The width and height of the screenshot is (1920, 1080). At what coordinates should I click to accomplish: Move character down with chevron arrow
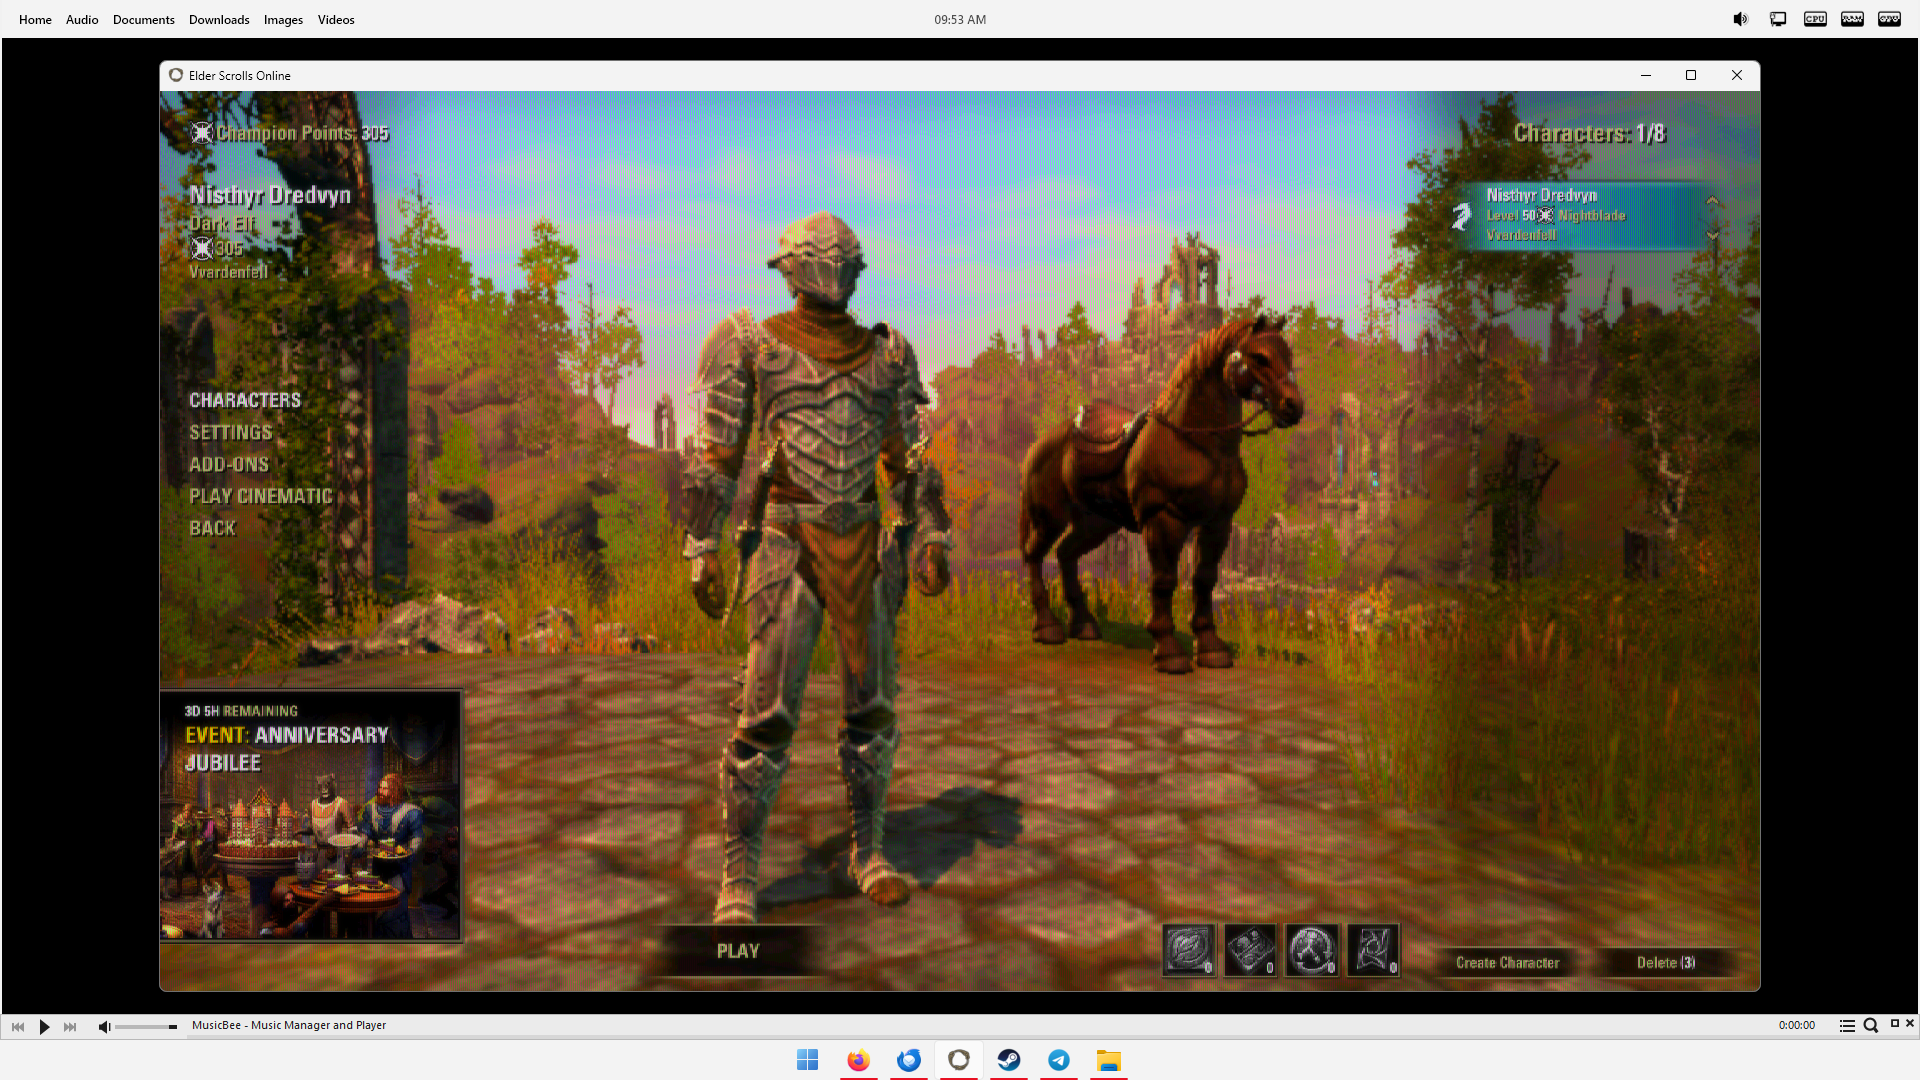point(1713,236)
